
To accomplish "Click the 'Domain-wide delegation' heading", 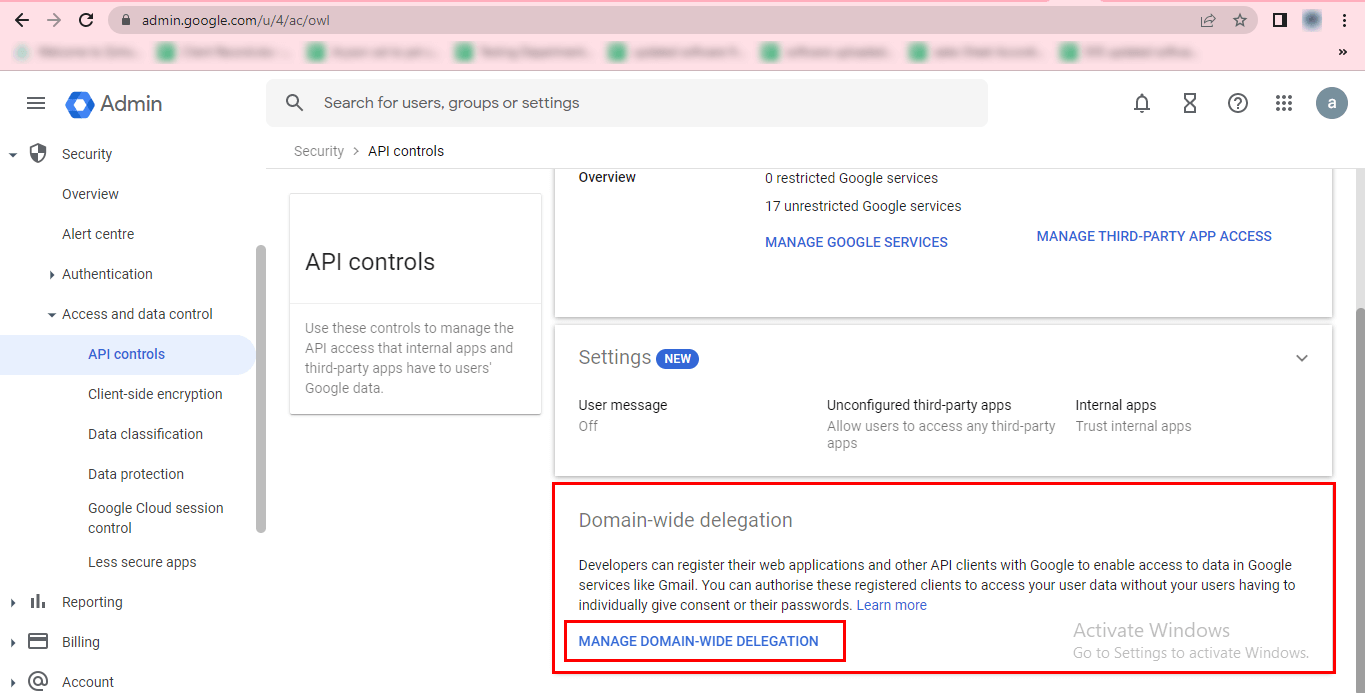I will [685, 520].
